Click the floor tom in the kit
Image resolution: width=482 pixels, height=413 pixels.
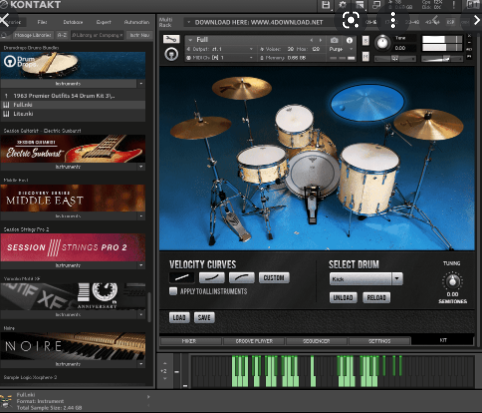click(x=369, y=179)
